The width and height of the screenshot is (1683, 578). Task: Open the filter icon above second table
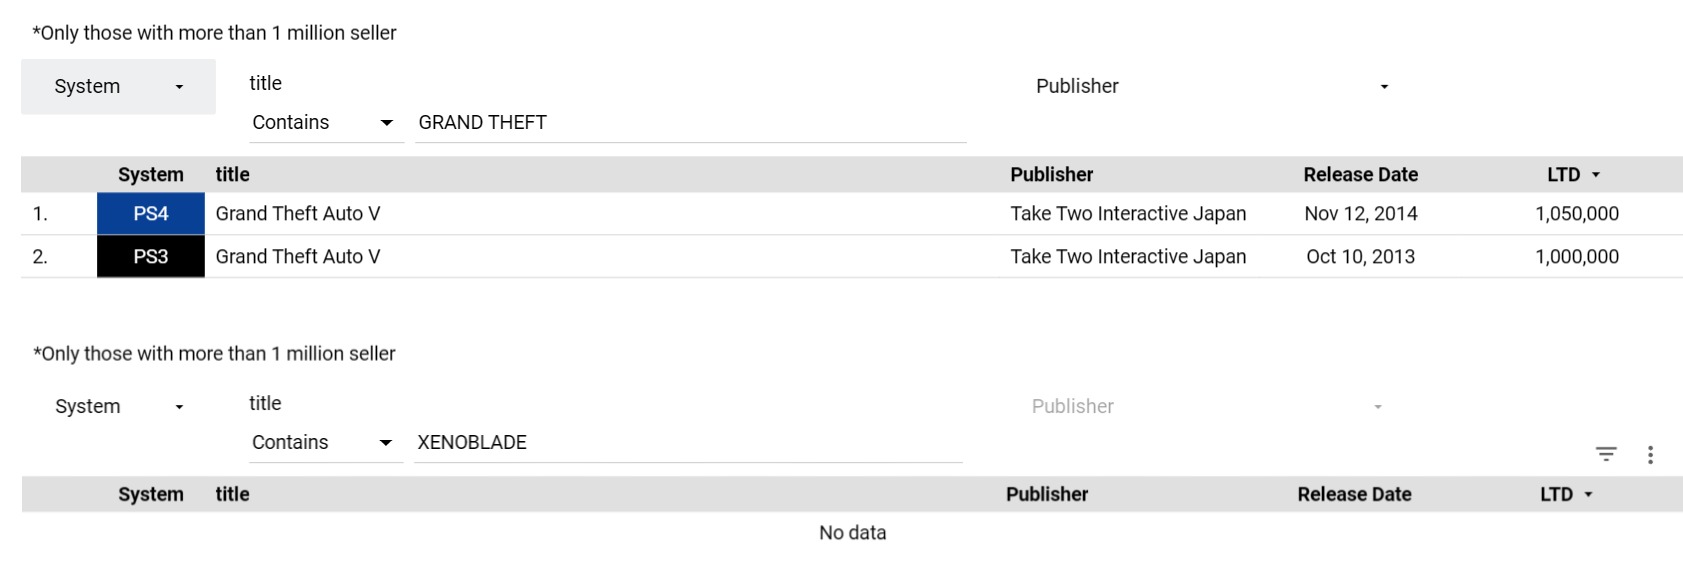(x=1606, y=454)
